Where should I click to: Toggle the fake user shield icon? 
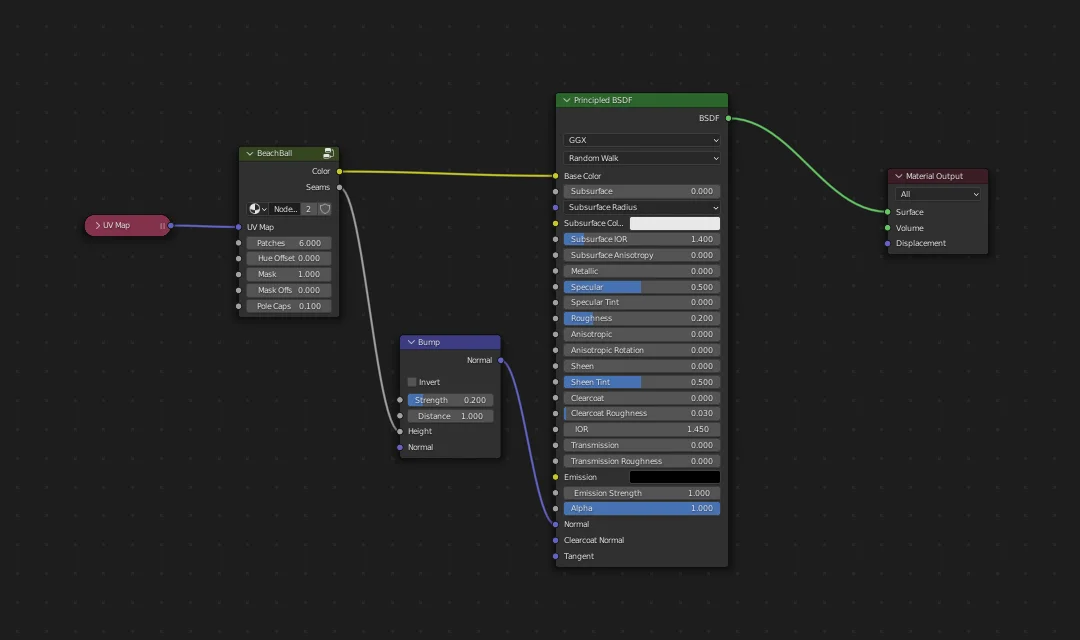pos(325,209)
